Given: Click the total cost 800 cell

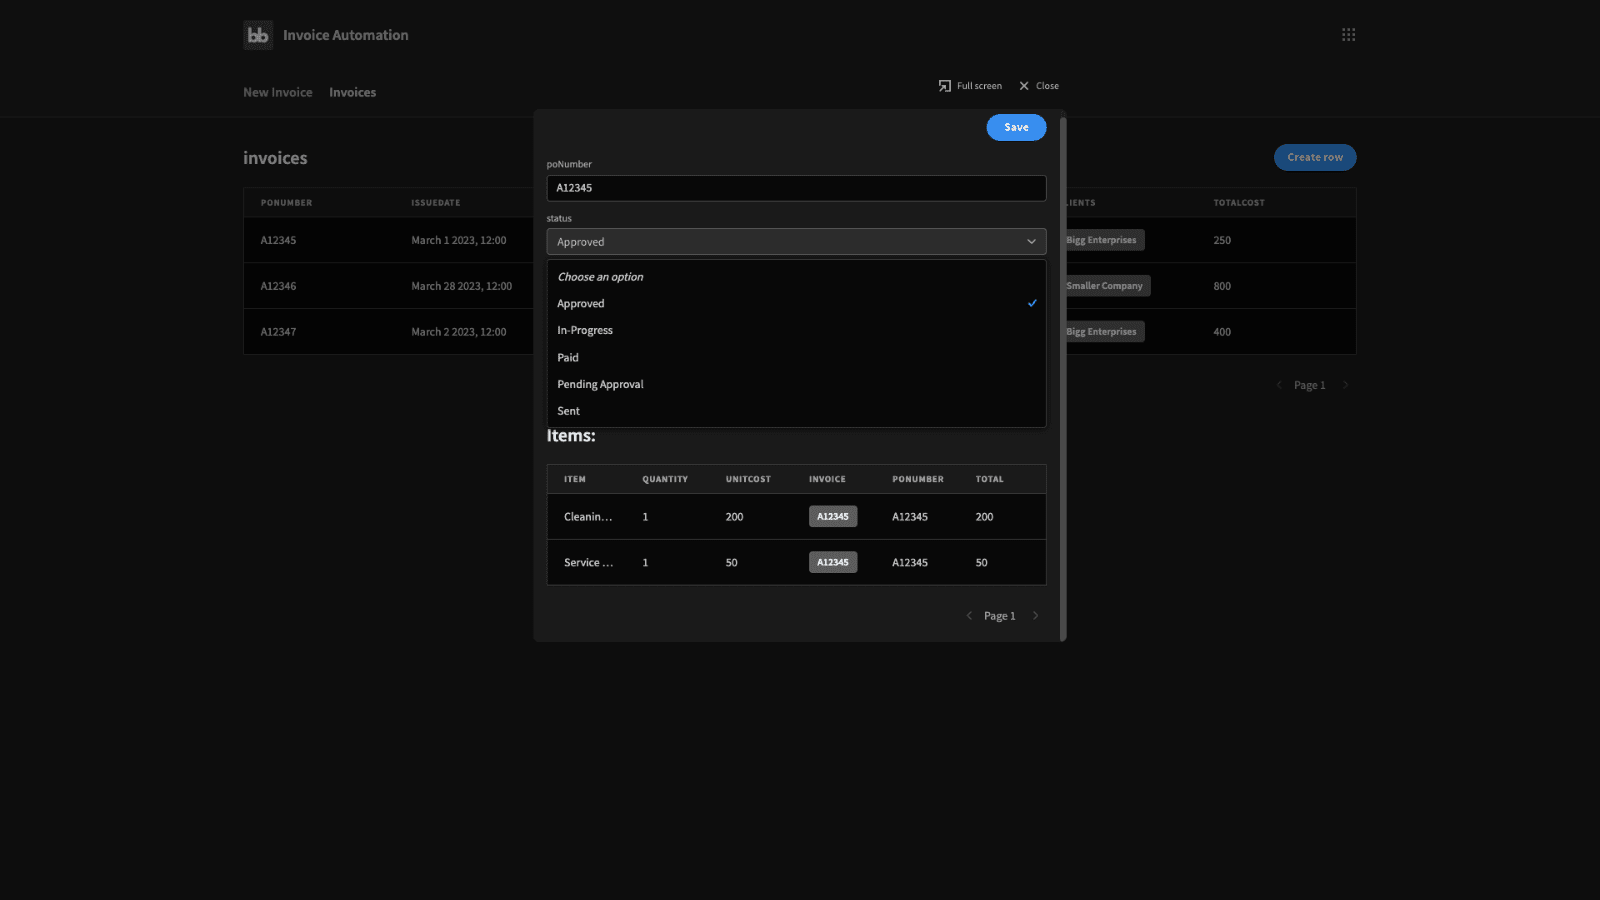Looking at the screenshot, I should coord(1222,286).
